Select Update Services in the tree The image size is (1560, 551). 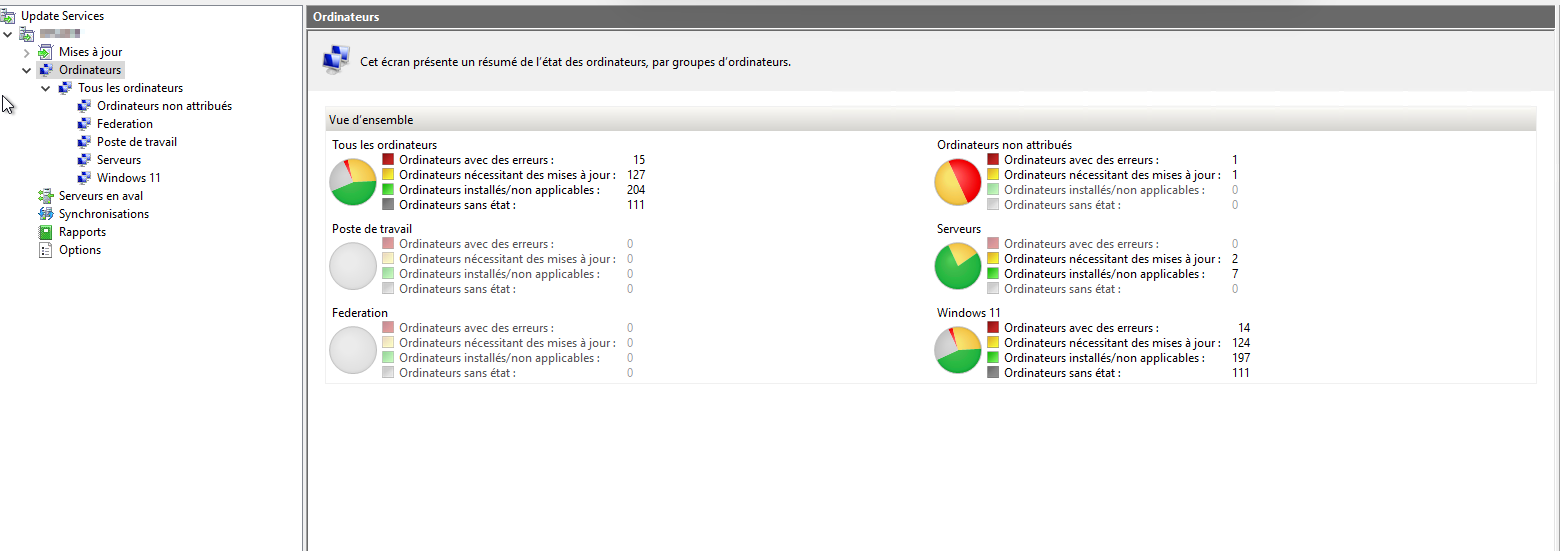tap(62, 16)
